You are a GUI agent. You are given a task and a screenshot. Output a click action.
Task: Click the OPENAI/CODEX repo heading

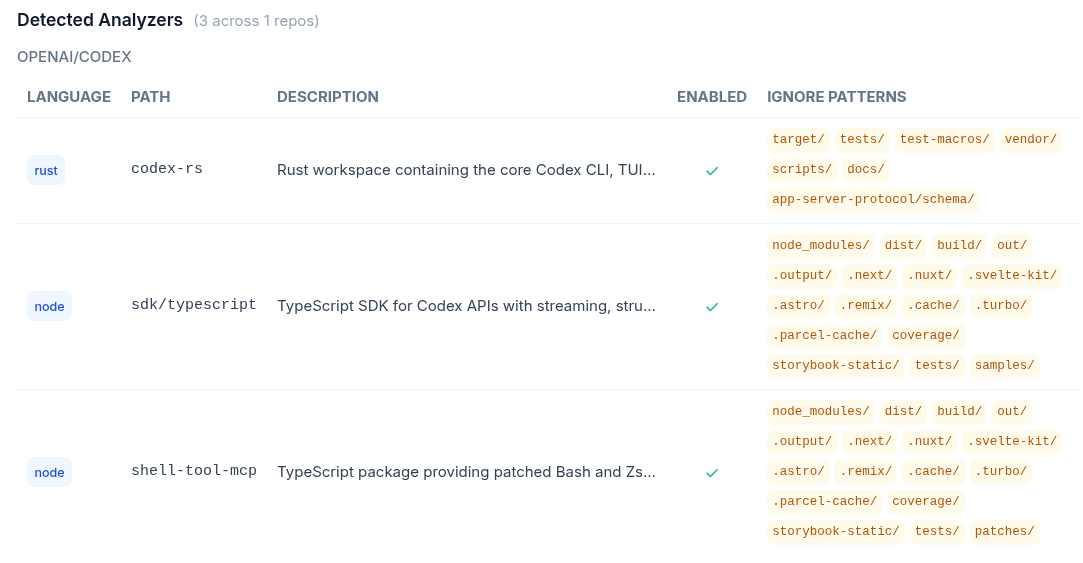click(x=74, y=57)
